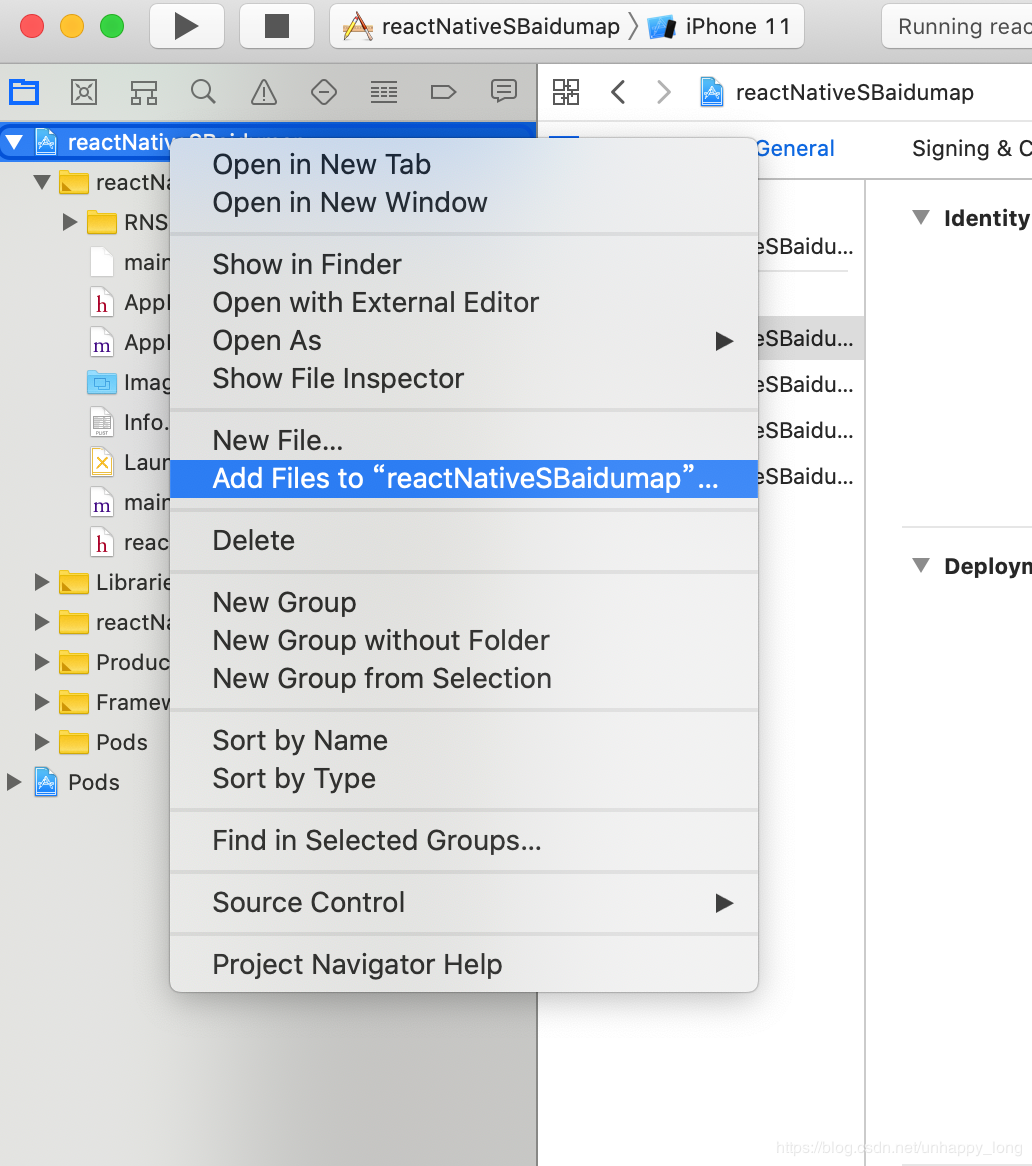Open the Test navigator diamond icon
Viewport: 1032px width, 1166px height.
(x=323, y=92)
